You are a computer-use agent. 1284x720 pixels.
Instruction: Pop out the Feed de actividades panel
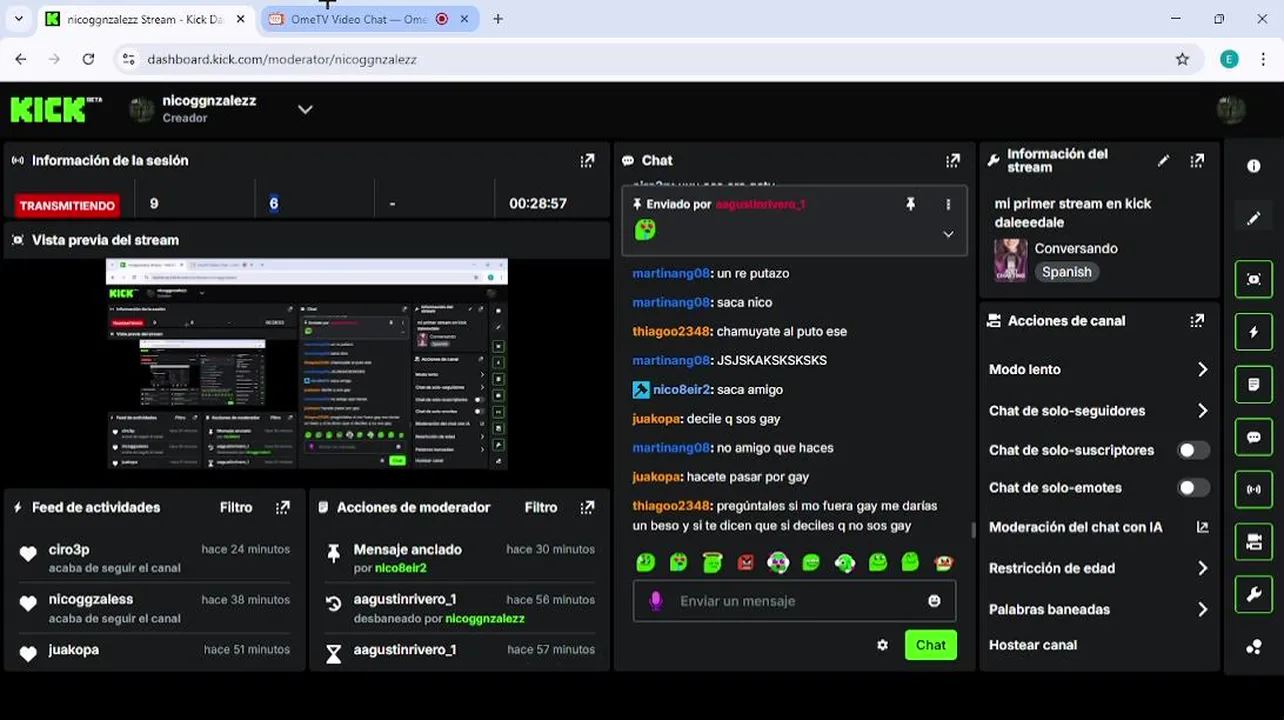(283, 507)
